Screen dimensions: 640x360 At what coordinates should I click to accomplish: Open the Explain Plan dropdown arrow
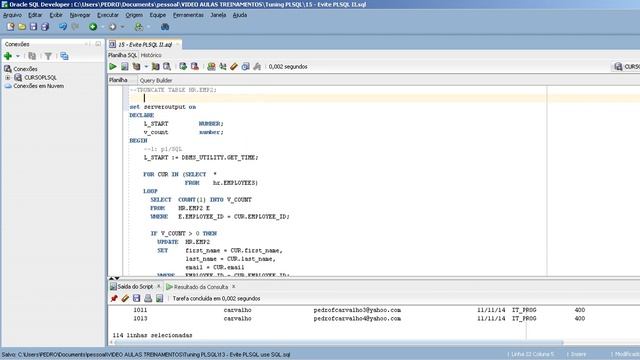click(146, 67)
